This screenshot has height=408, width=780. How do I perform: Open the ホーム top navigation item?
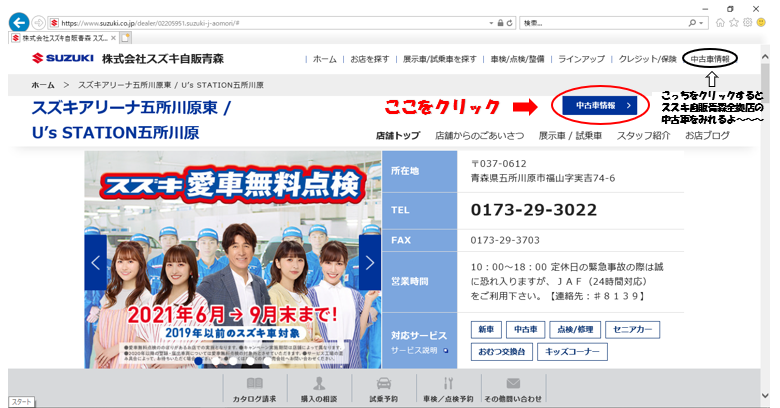click(x=324, y=59)
